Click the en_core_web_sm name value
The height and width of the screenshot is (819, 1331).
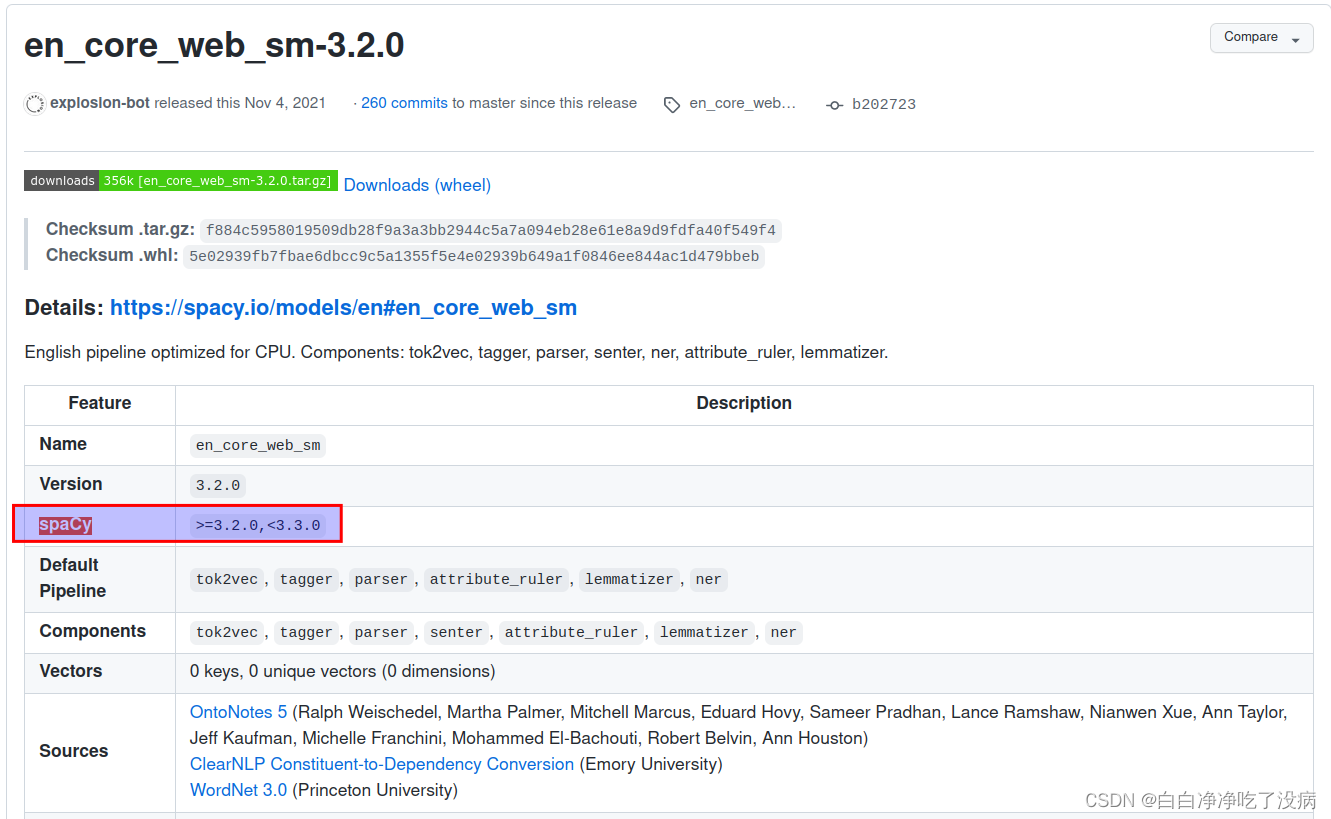click(258, 445)
